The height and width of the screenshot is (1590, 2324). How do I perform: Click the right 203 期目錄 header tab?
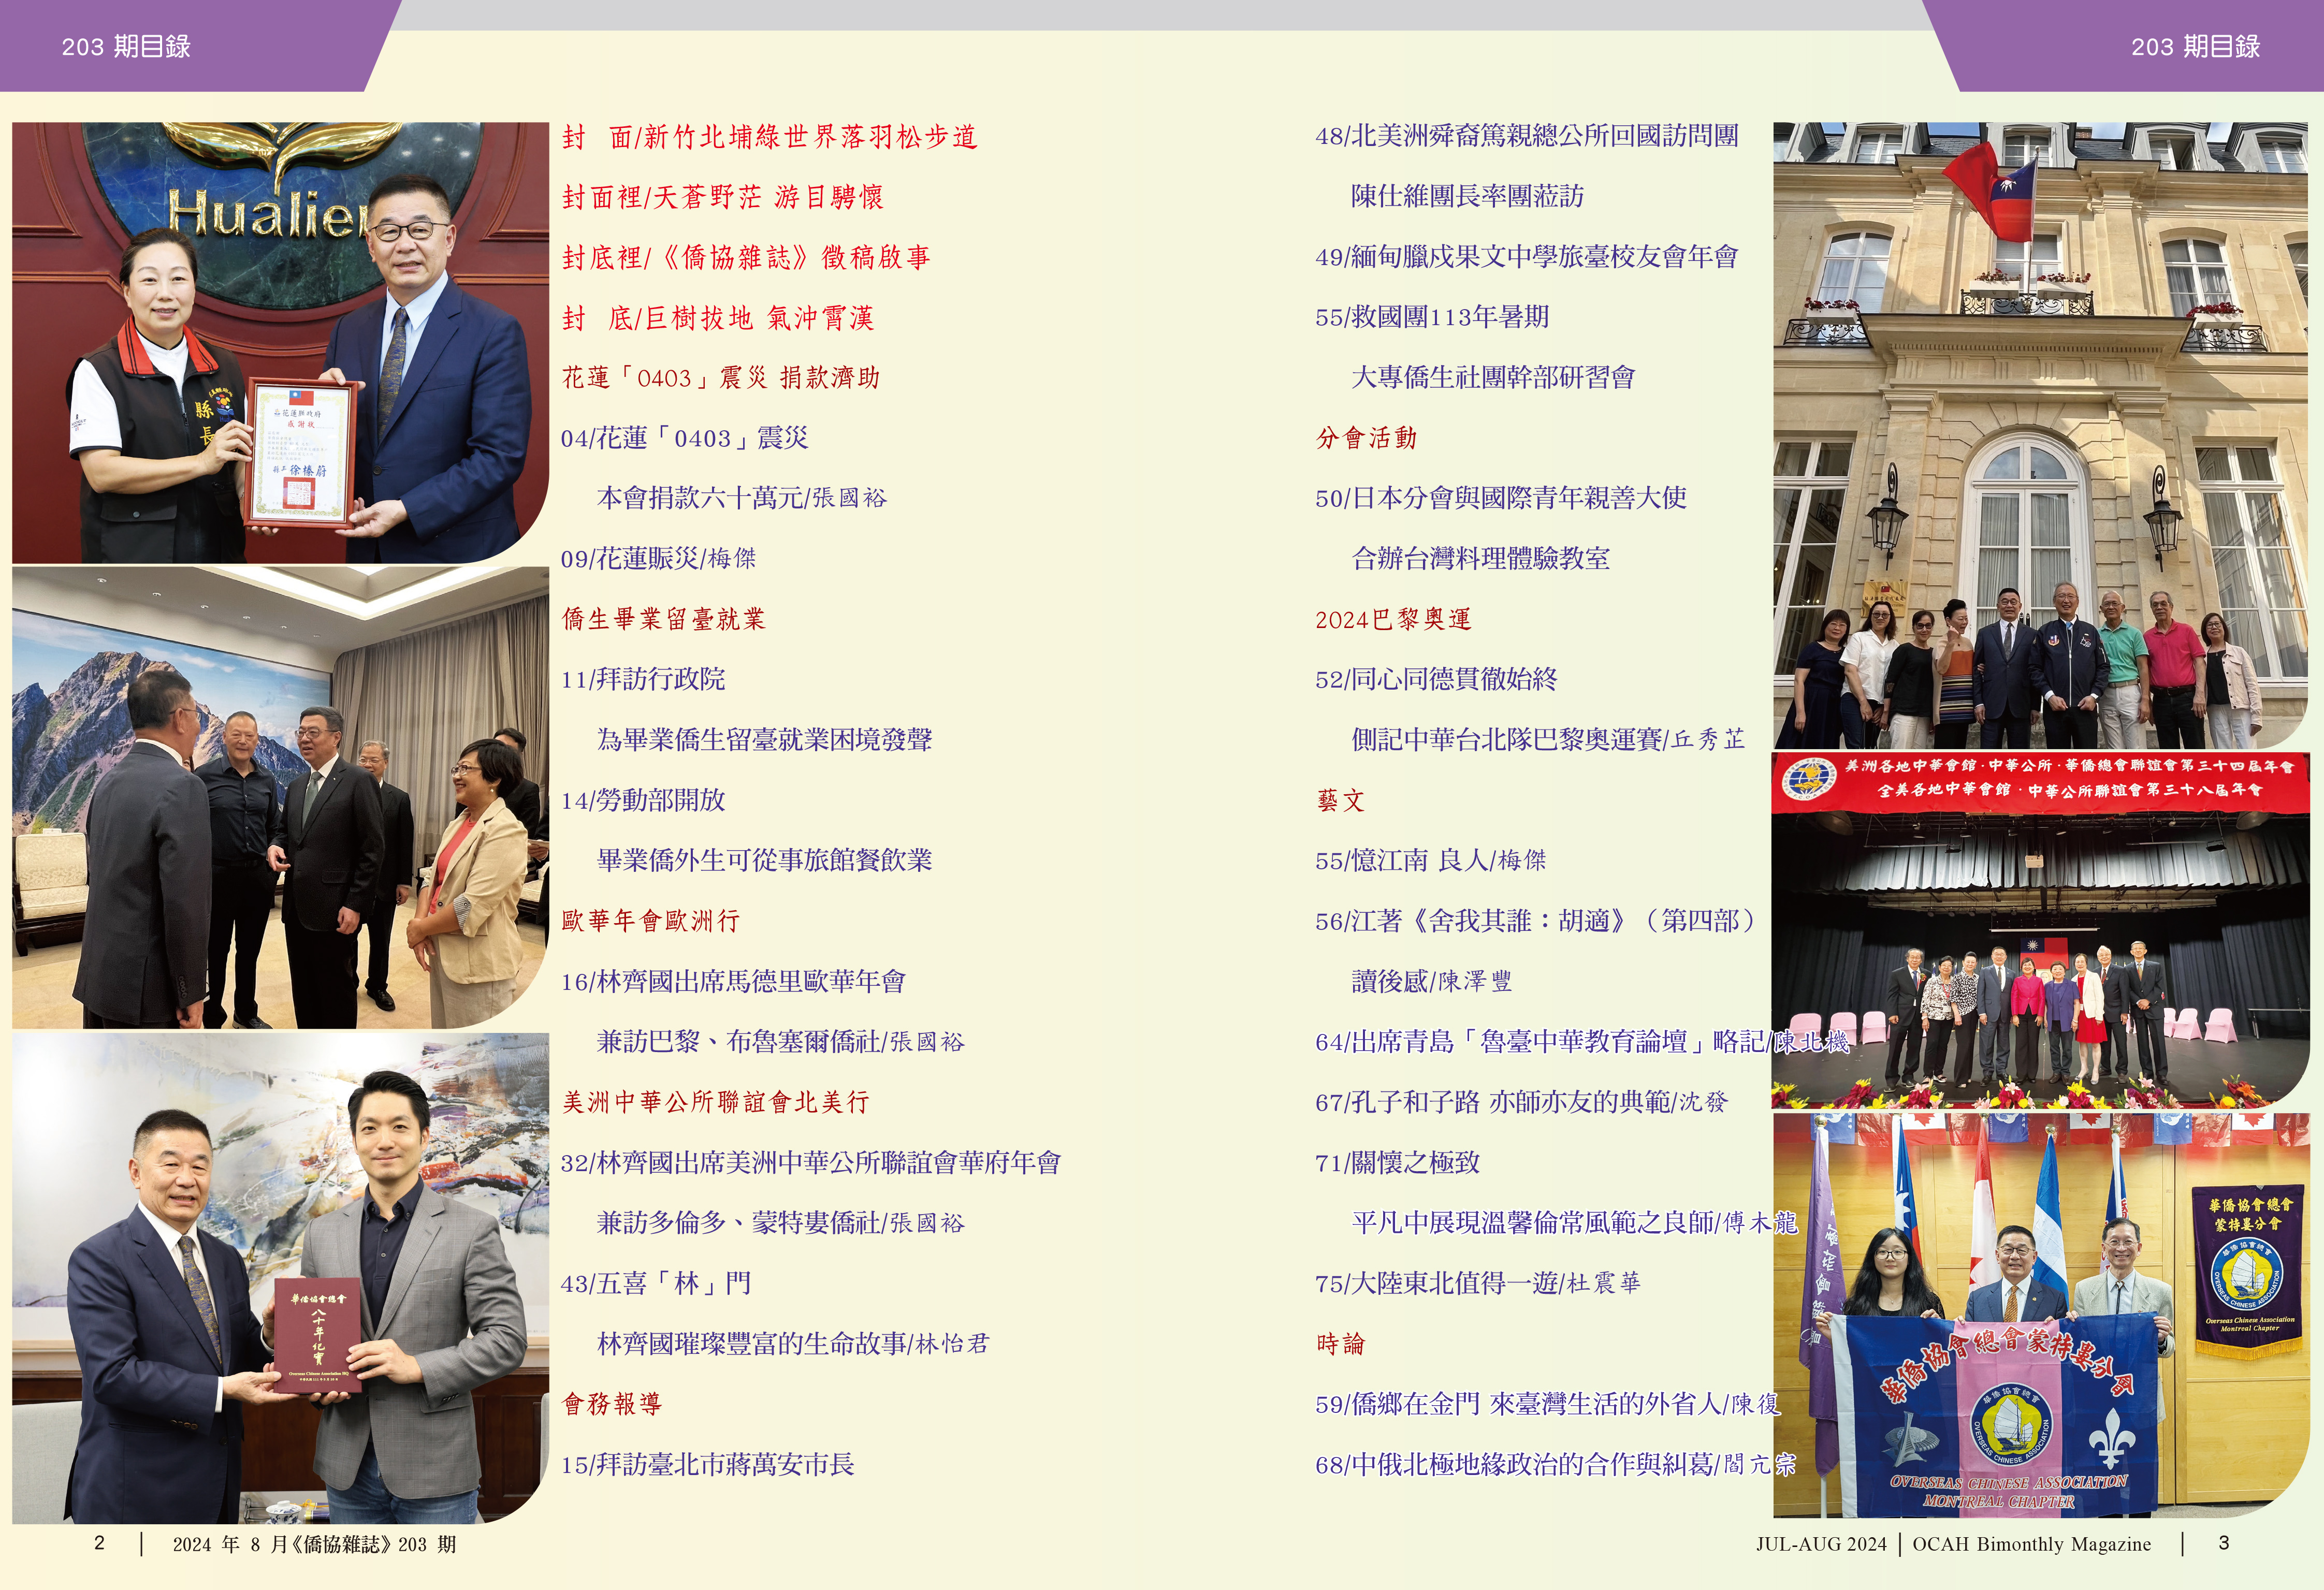click(2195, 46)
